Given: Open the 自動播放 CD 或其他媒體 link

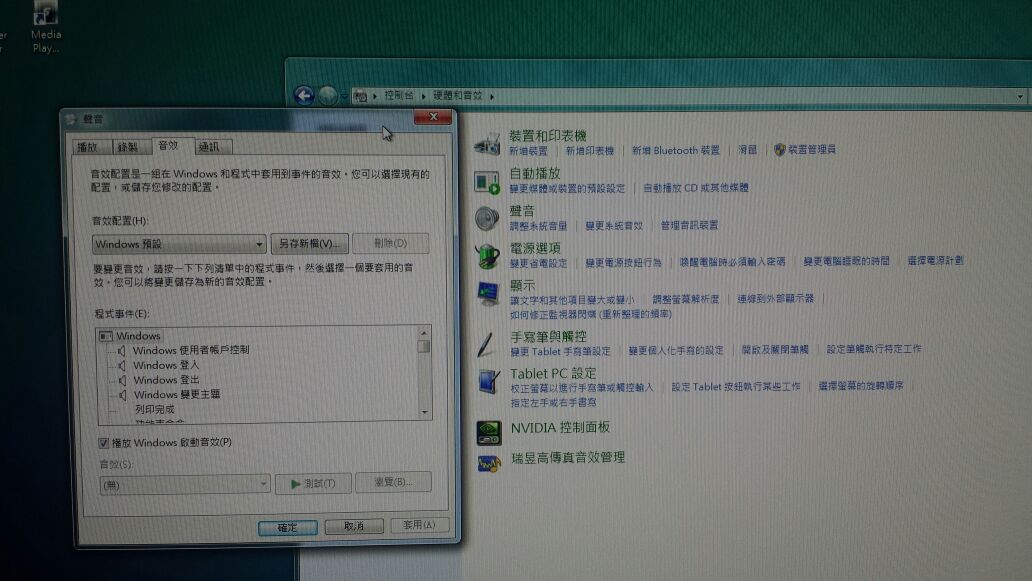Looking at the screenshot, I should pos(696,188).
